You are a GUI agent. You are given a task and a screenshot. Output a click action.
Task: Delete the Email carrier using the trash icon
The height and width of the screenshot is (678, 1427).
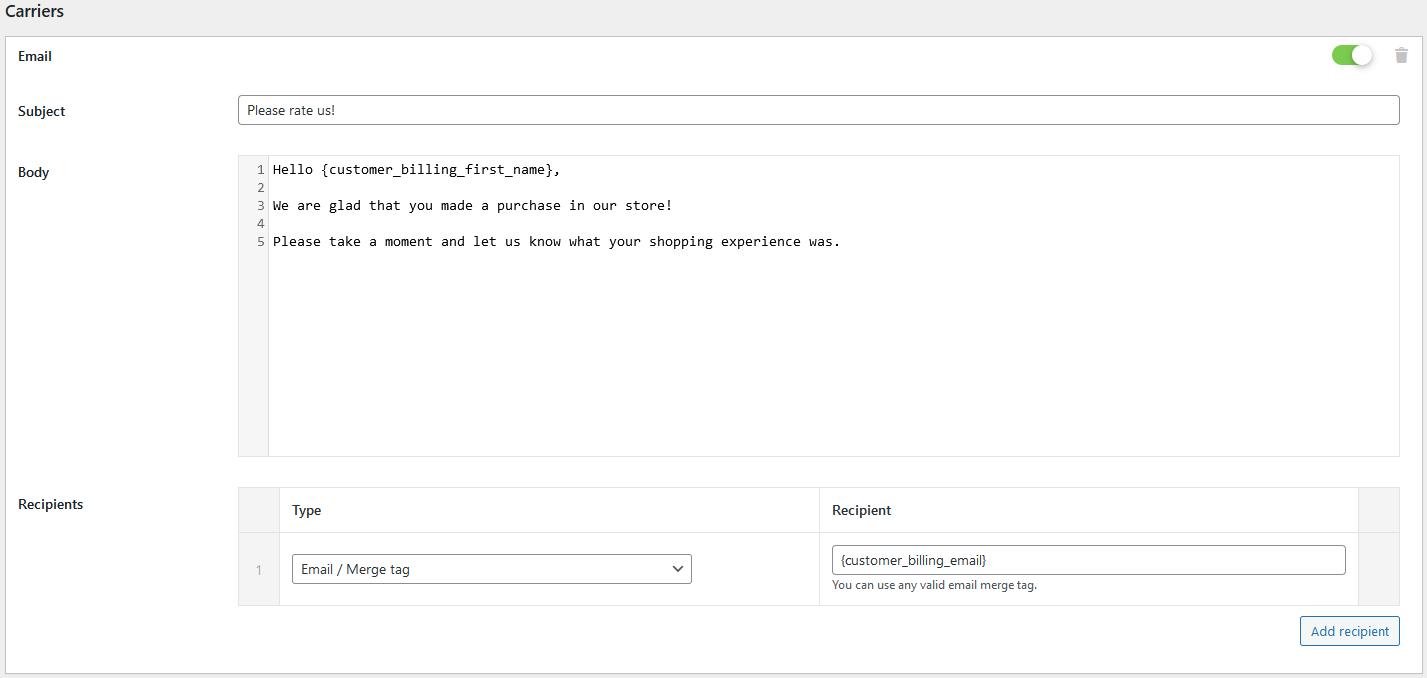1400,55
